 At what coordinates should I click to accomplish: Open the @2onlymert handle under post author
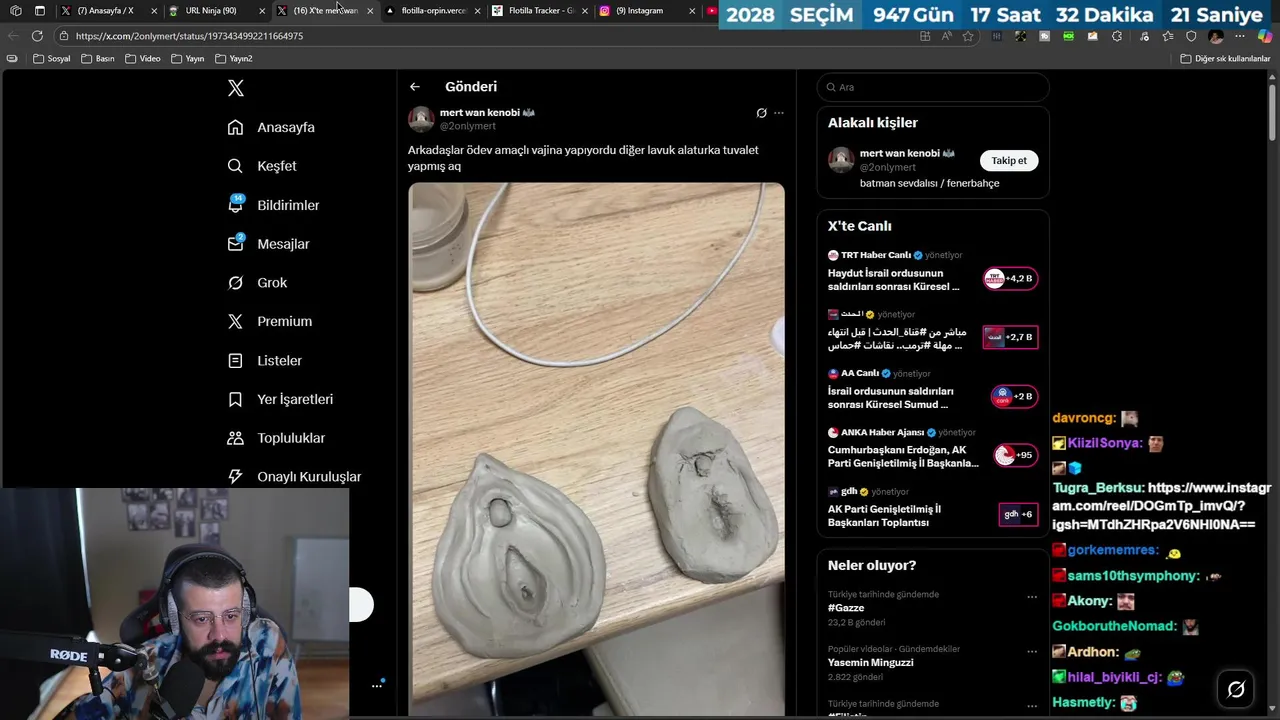pos(468,126)
